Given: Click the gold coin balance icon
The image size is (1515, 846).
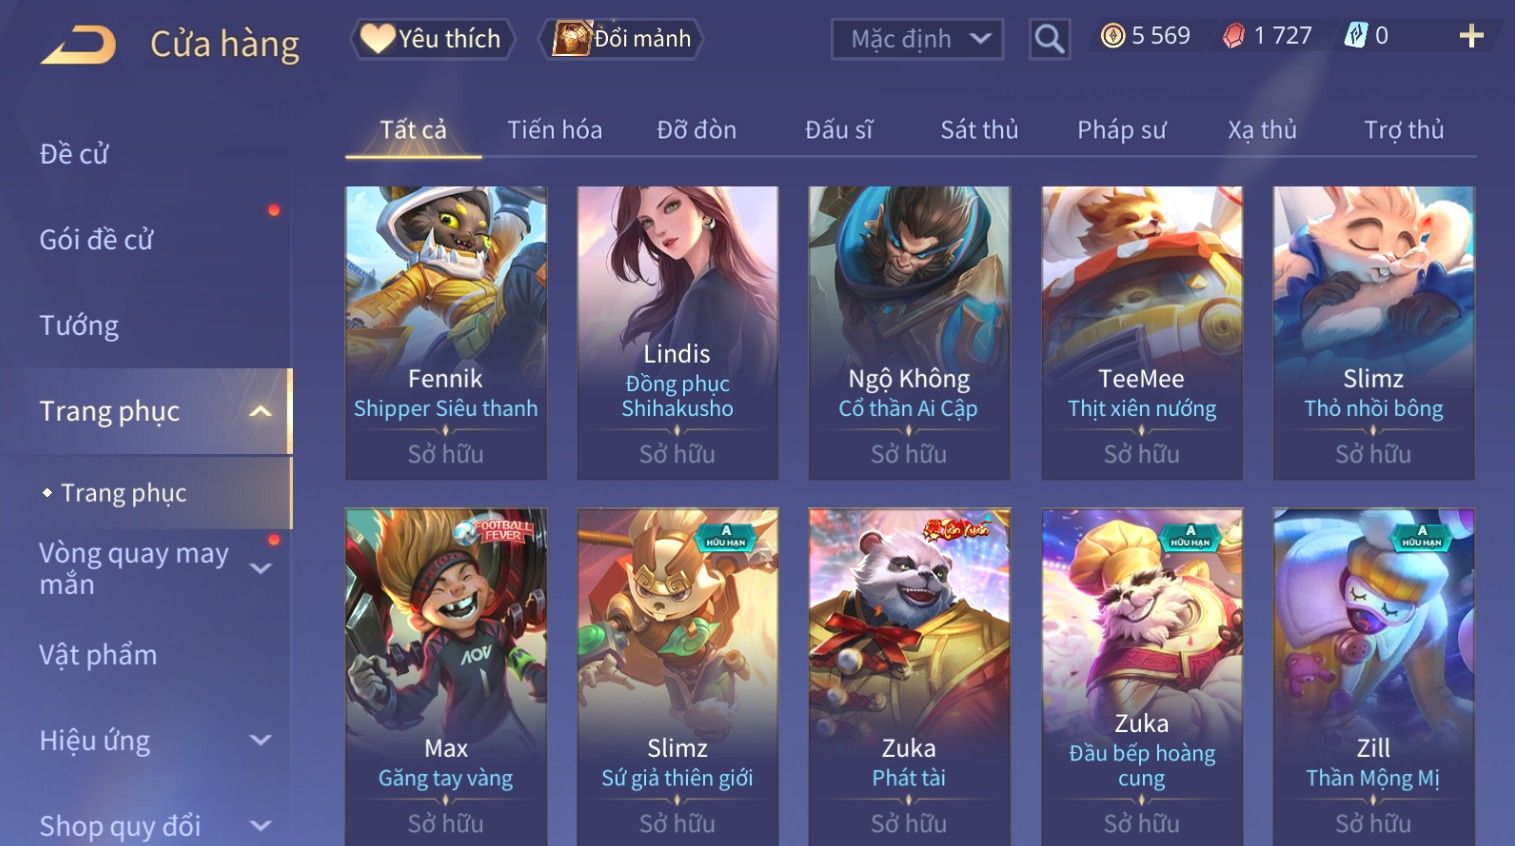Looking at the screenshot, I should coord(1112,36).
